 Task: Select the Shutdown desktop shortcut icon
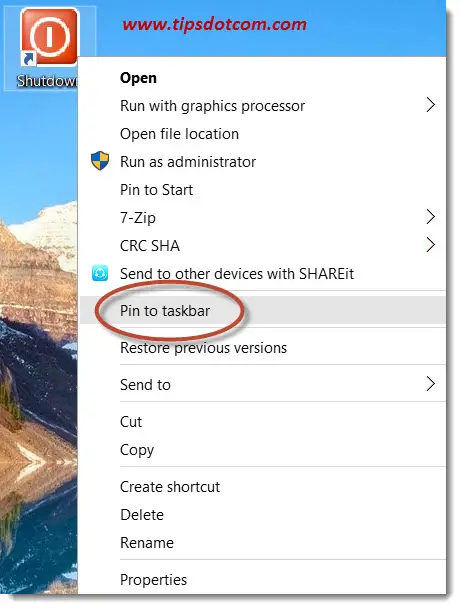(x=49, y=37)
